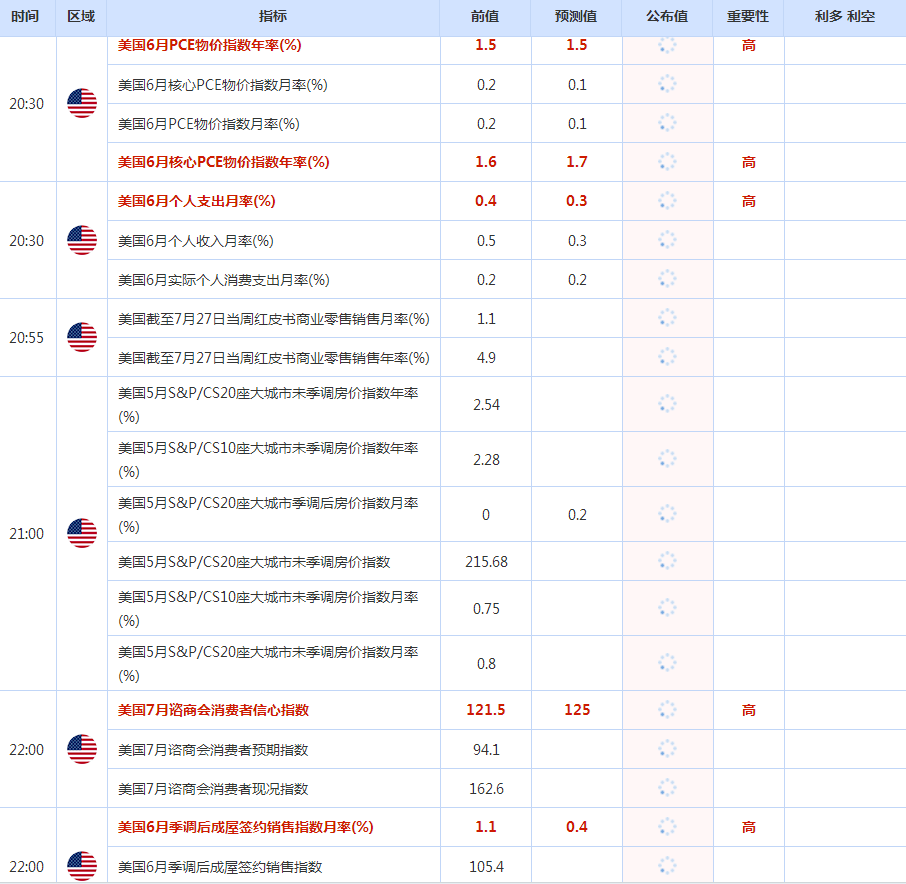Click the US flag beside 美国6月季调后成屋签约销售指数
906x884 pixels.
82,866
